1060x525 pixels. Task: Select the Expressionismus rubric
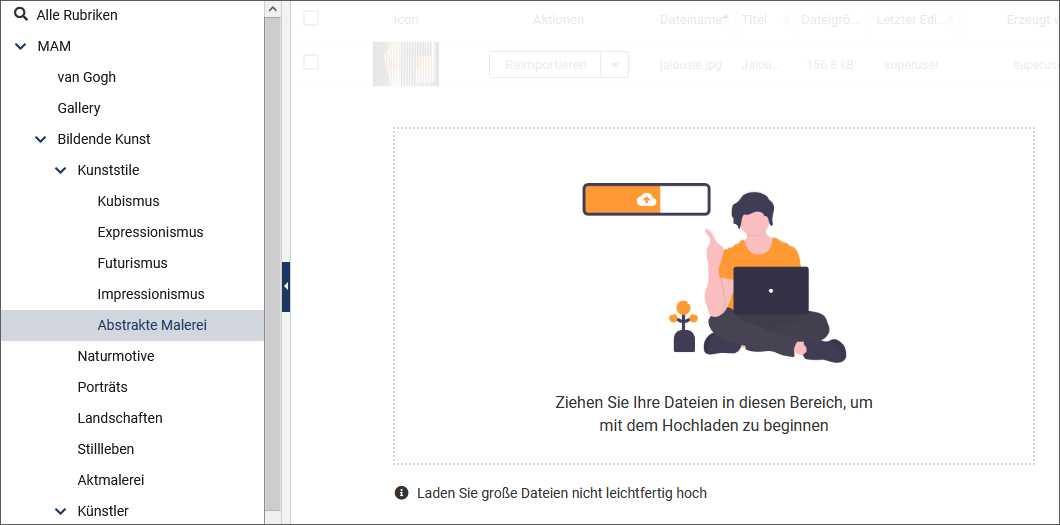(150, 232)
